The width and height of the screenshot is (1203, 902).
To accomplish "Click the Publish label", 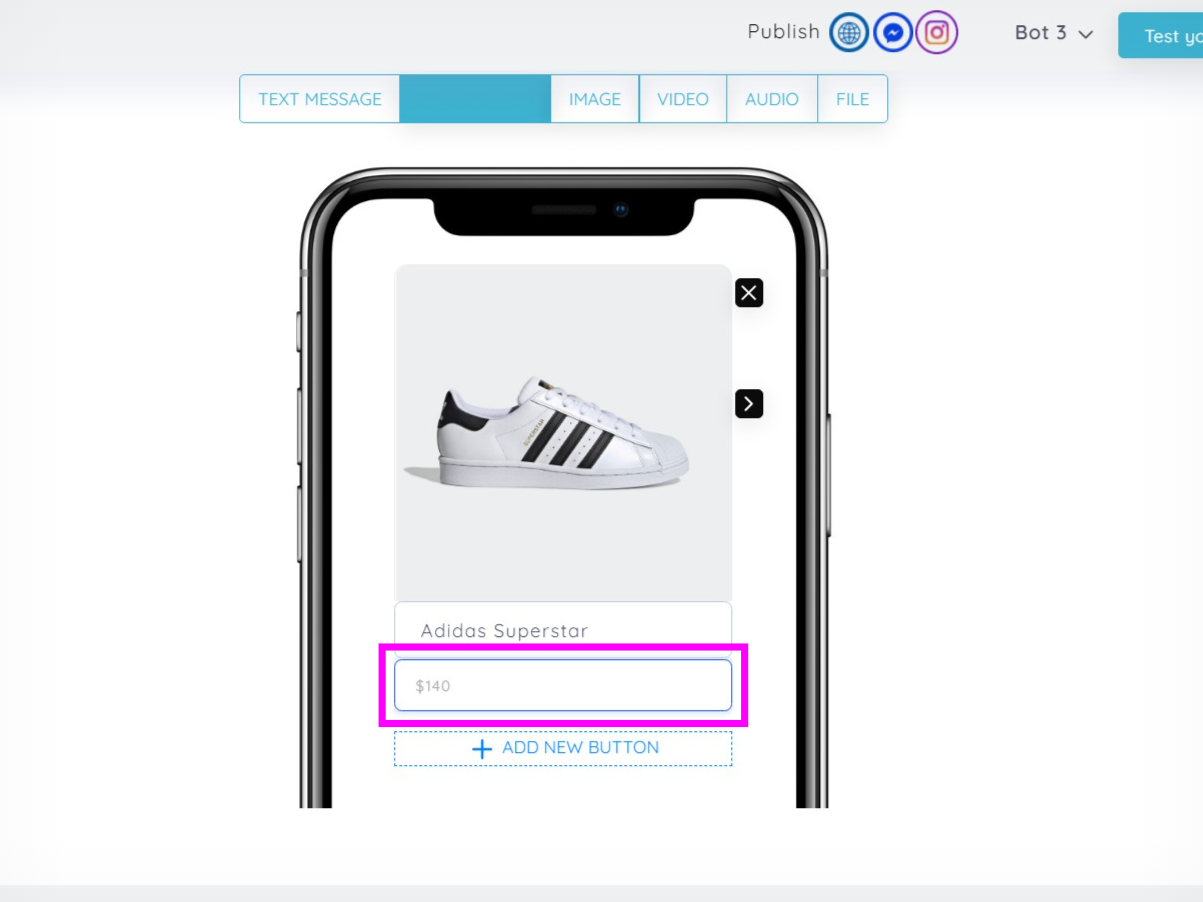I will (783, 32).
